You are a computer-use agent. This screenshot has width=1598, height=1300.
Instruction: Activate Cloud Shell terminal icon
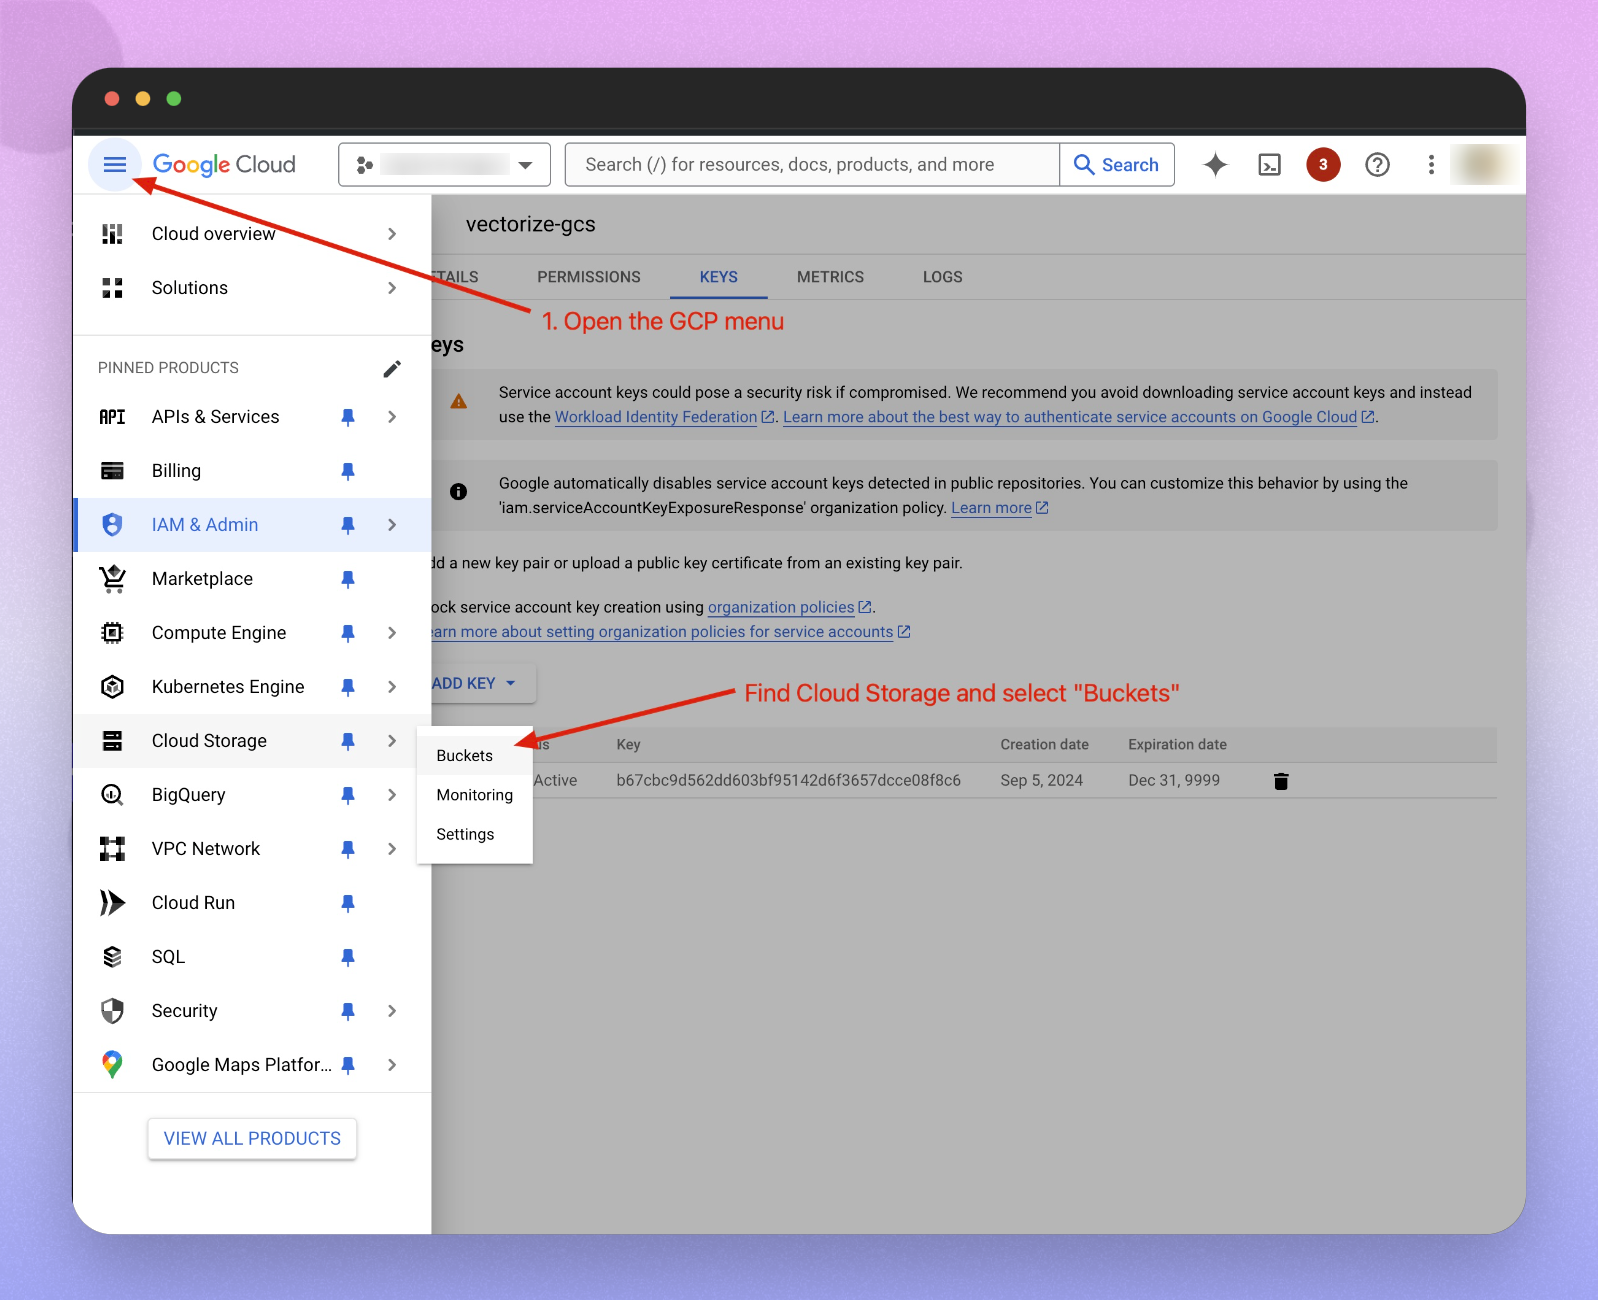[1269, 165]
